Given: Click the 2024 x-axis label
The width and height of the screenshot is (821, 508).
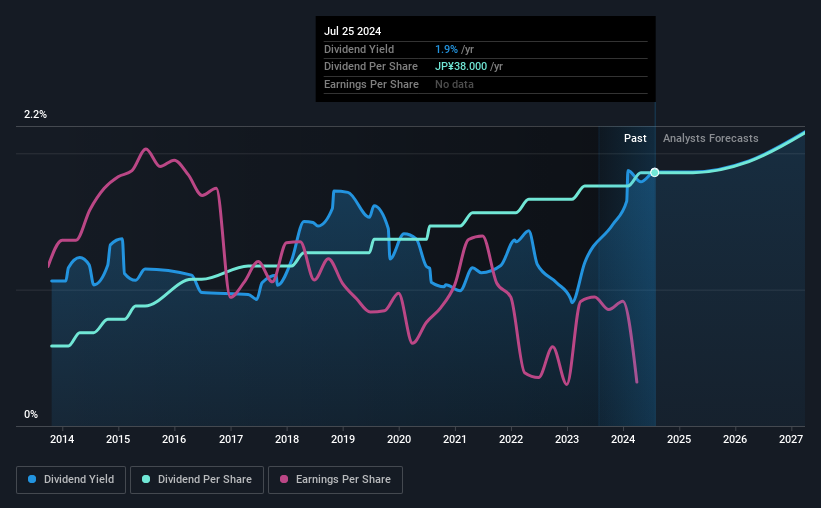Looking at the screenshot, I should (623, 439).
